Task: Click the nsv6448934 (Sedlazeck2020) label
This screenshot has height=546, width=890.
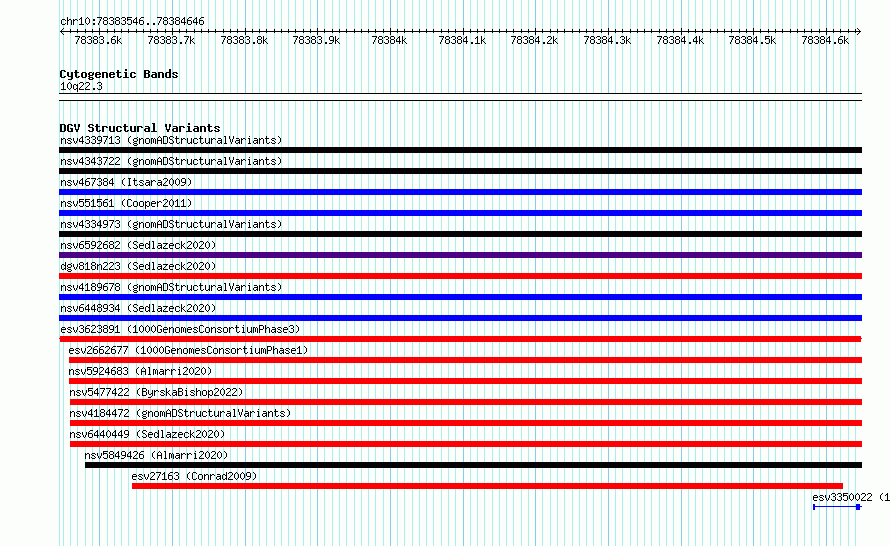Action: point(138,308)
